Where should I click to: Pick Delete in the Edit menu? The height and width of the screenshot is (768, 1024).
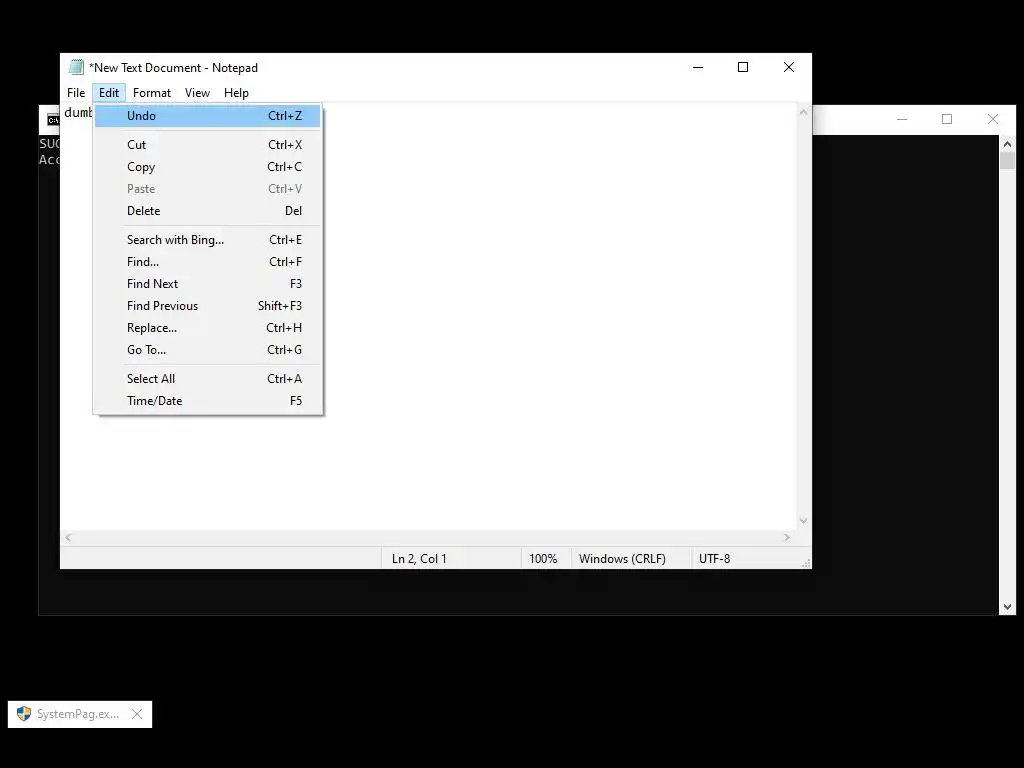(208, 211)
